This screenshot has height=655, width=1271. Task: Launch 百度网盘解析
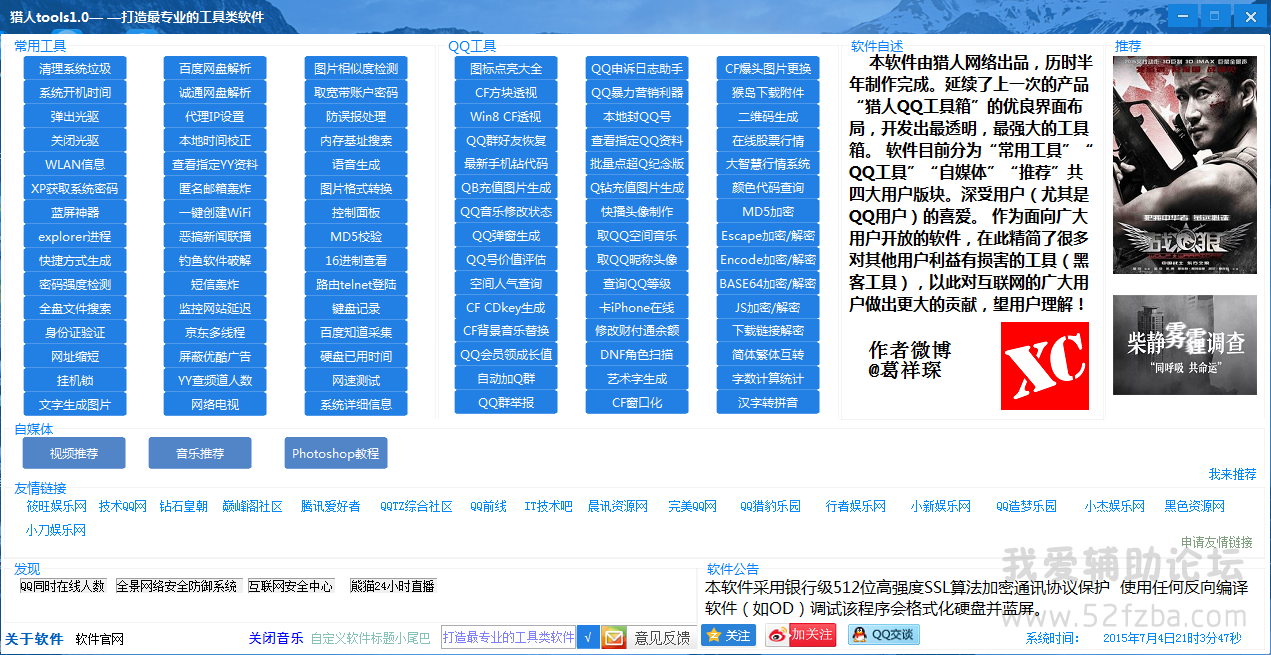click(x=215, y=69)
